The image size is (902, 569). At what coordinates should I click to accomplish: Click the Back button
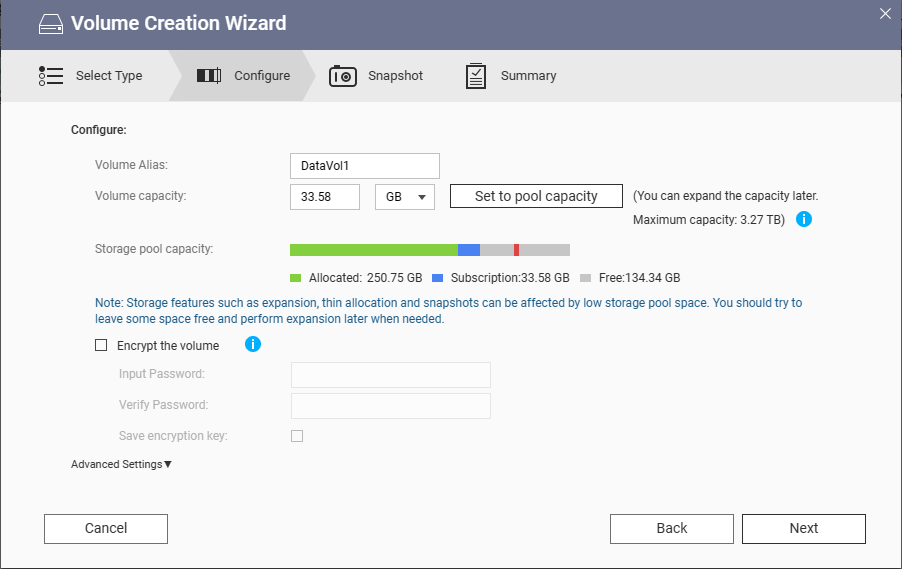pyautogui.click(x=672, y=529)
